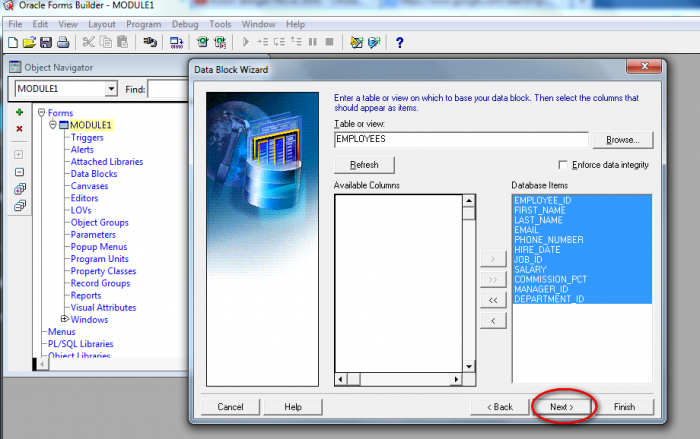700x439 pixels.
Task: Collapse the Forms tree node
Action: click(42, 112)
